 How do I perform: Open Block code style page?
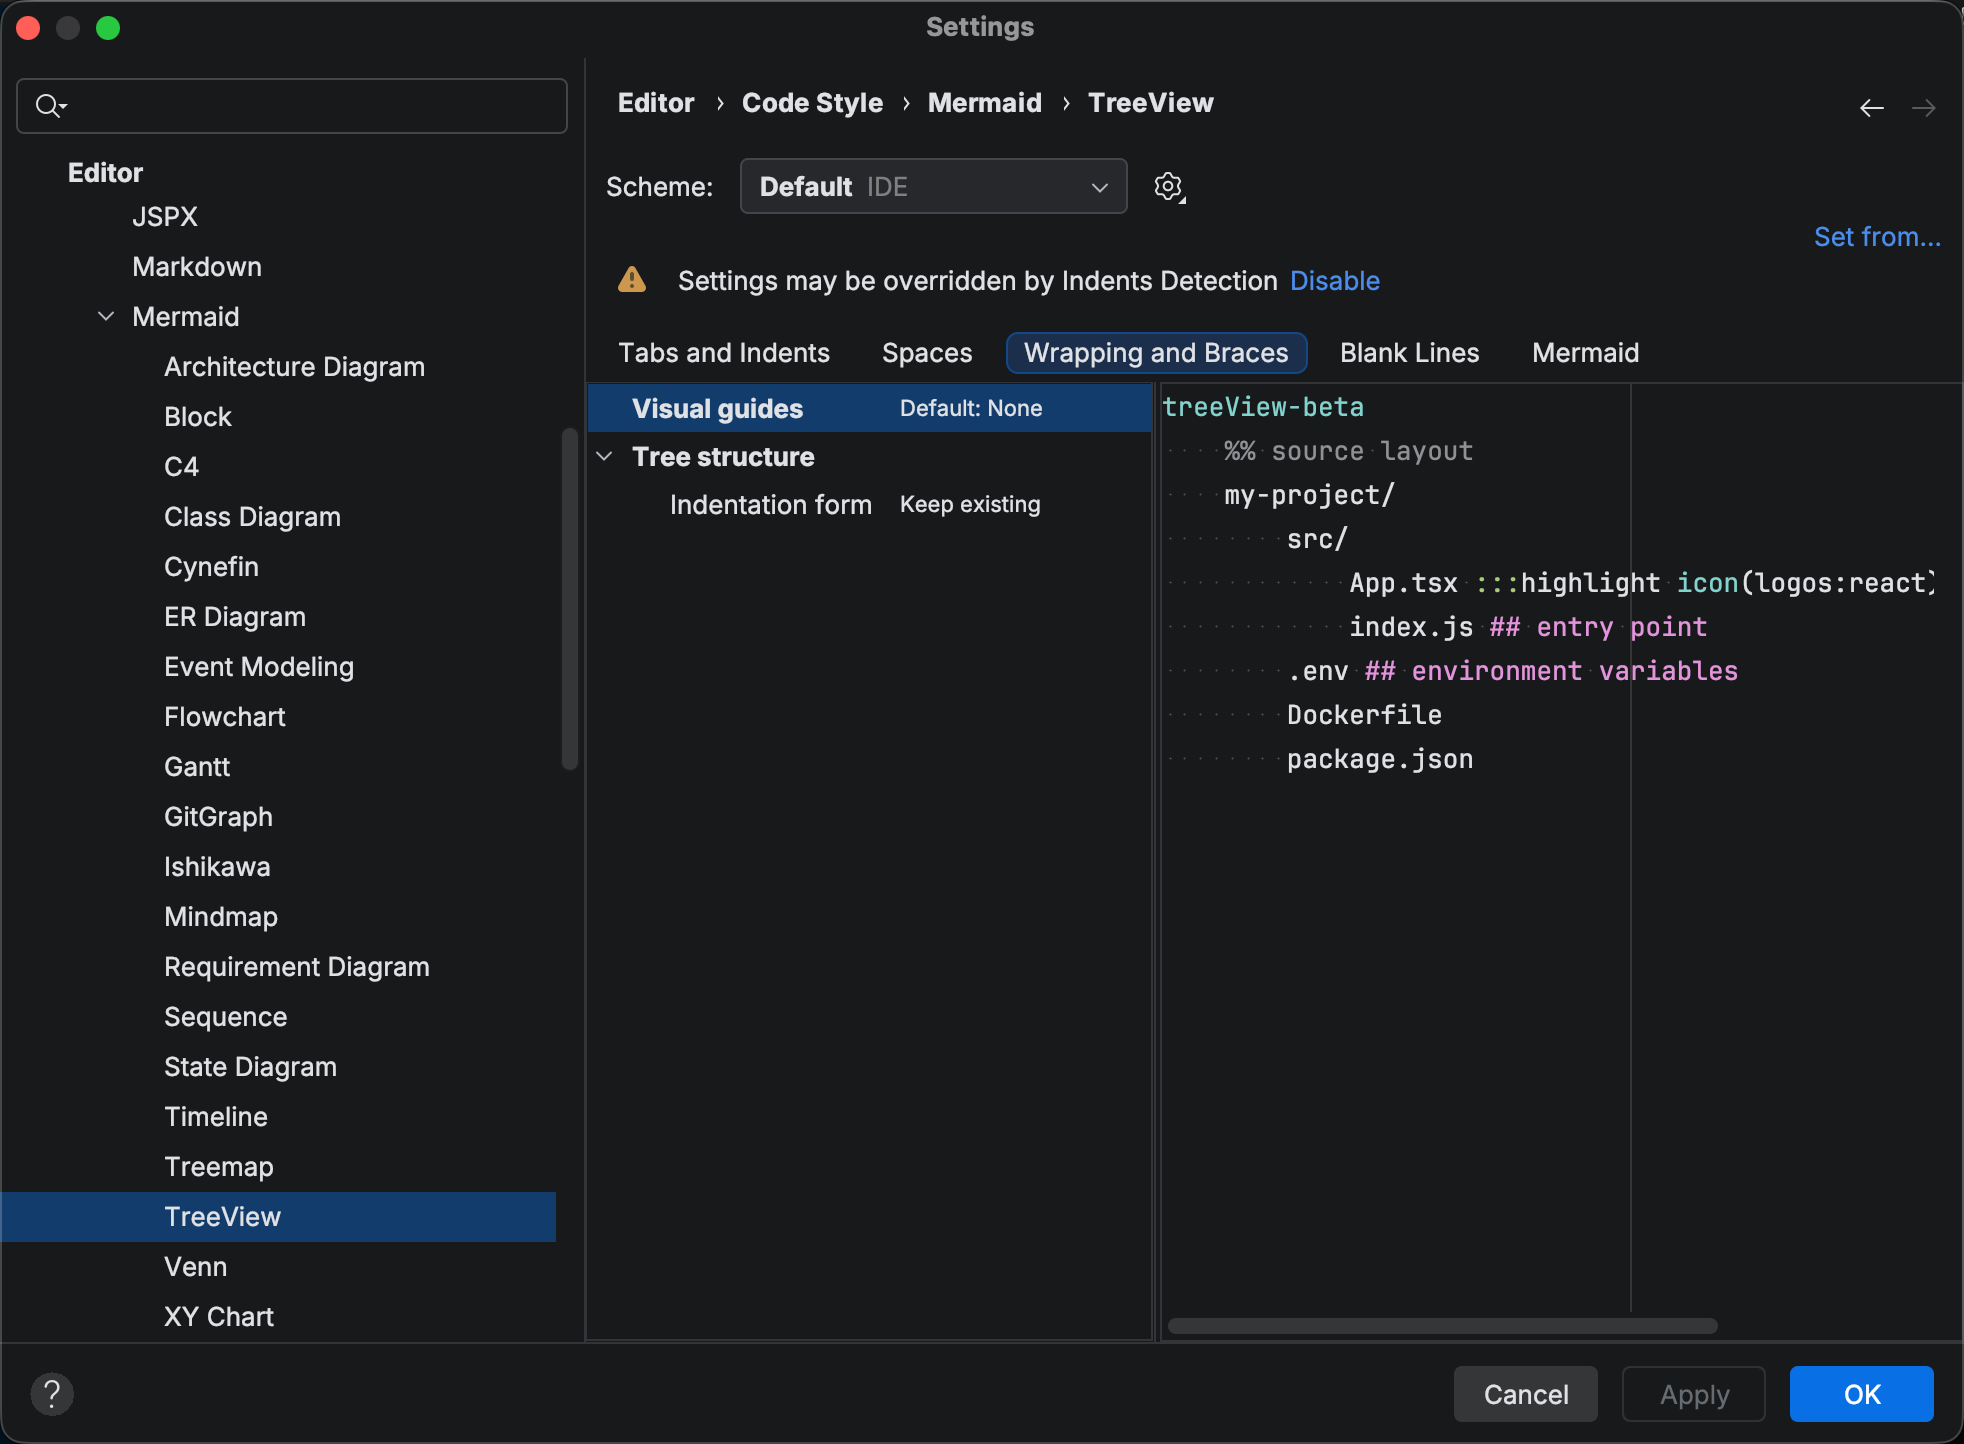198,416
